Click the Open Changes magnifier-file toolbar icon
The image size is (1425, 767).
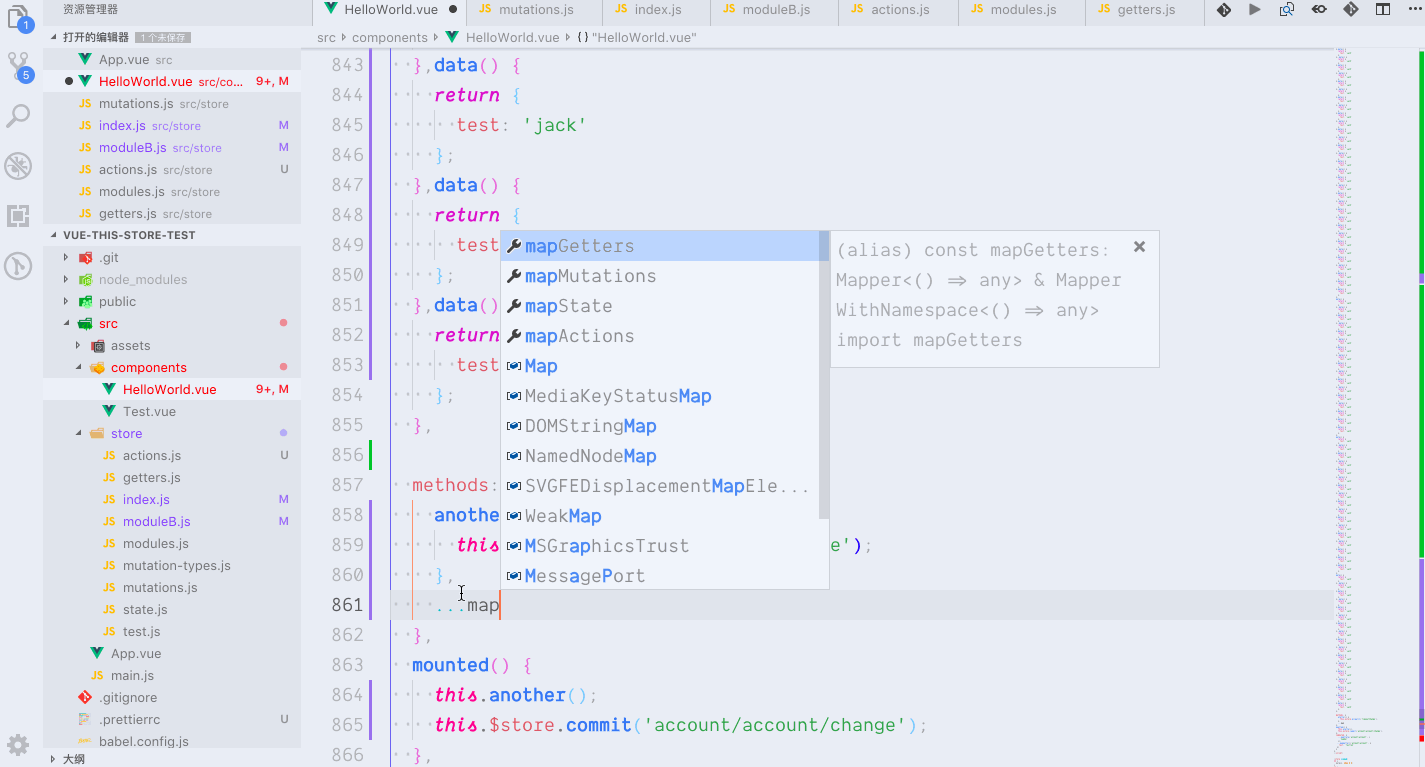pos(1287,10)
